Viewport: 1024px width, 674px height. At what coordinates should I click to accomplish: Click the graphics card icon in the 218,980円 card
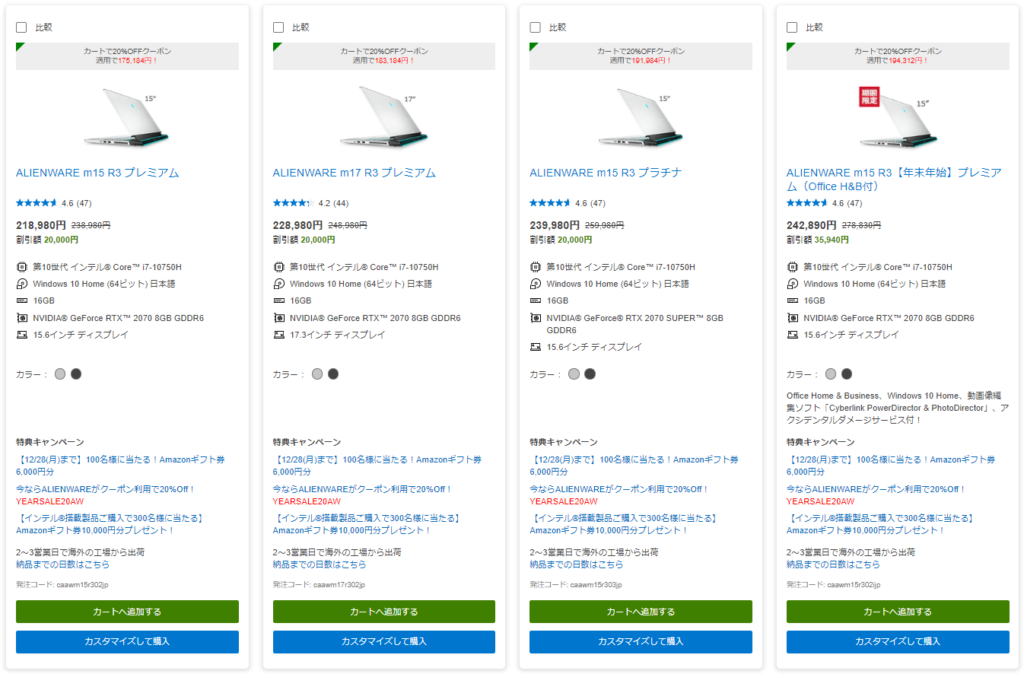click(22, 318)
